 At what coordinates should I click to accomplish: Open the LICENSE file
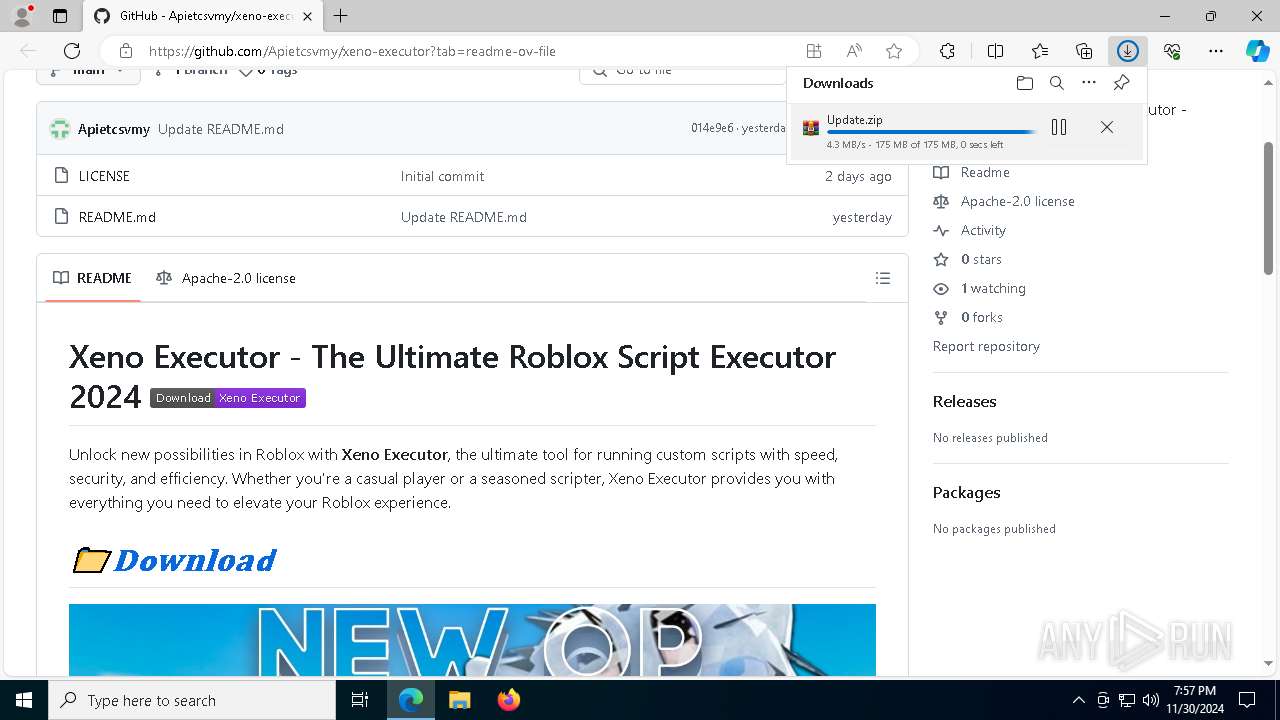(104, 176)
